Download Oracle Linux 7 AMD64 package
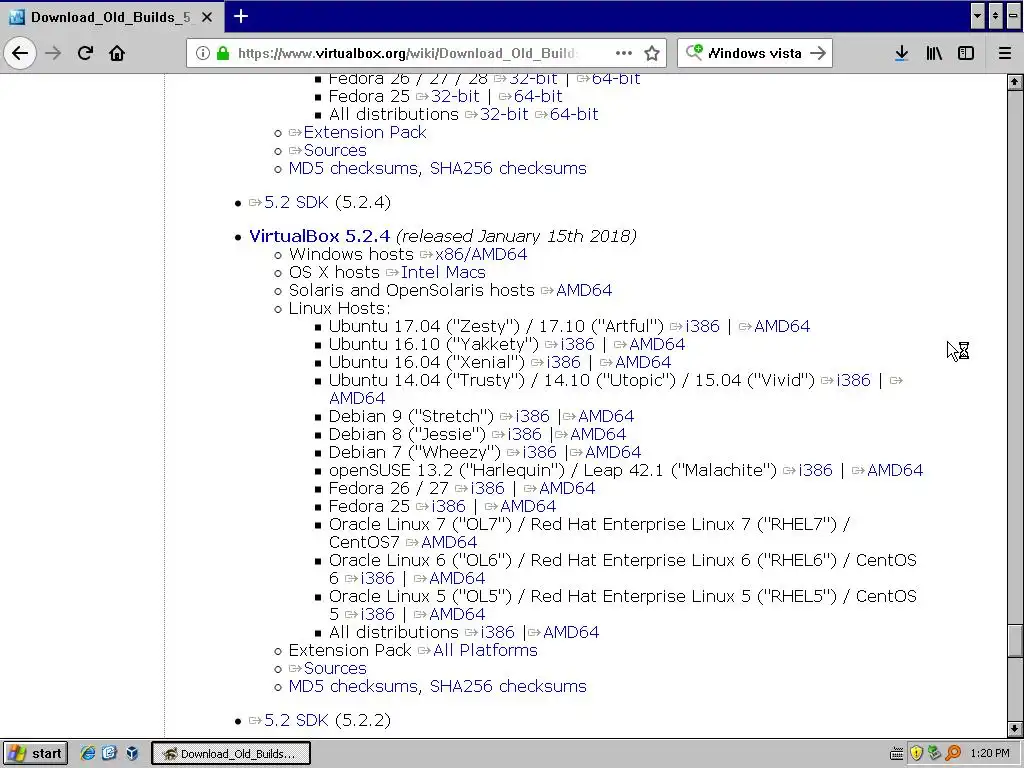The height and width of the screenshot is (768, 1024). [x=449, y=542]
